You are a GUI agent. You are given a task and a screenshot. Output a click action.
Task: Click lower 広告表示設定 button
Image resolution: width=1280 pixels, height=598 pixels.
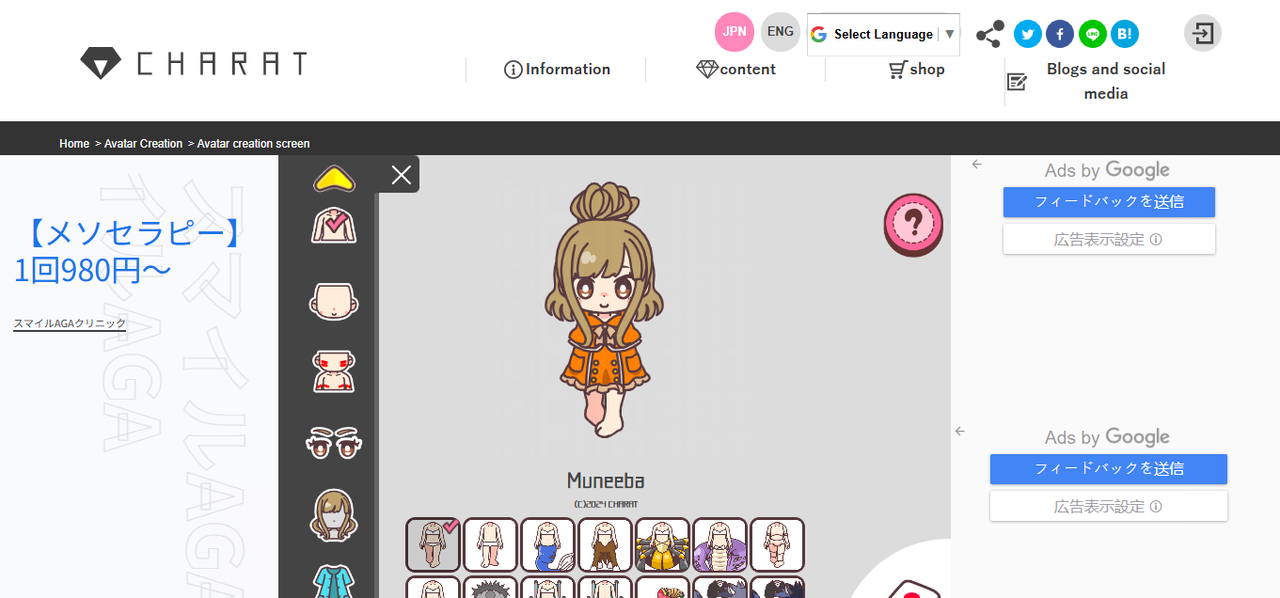(x=1108, y=506)
